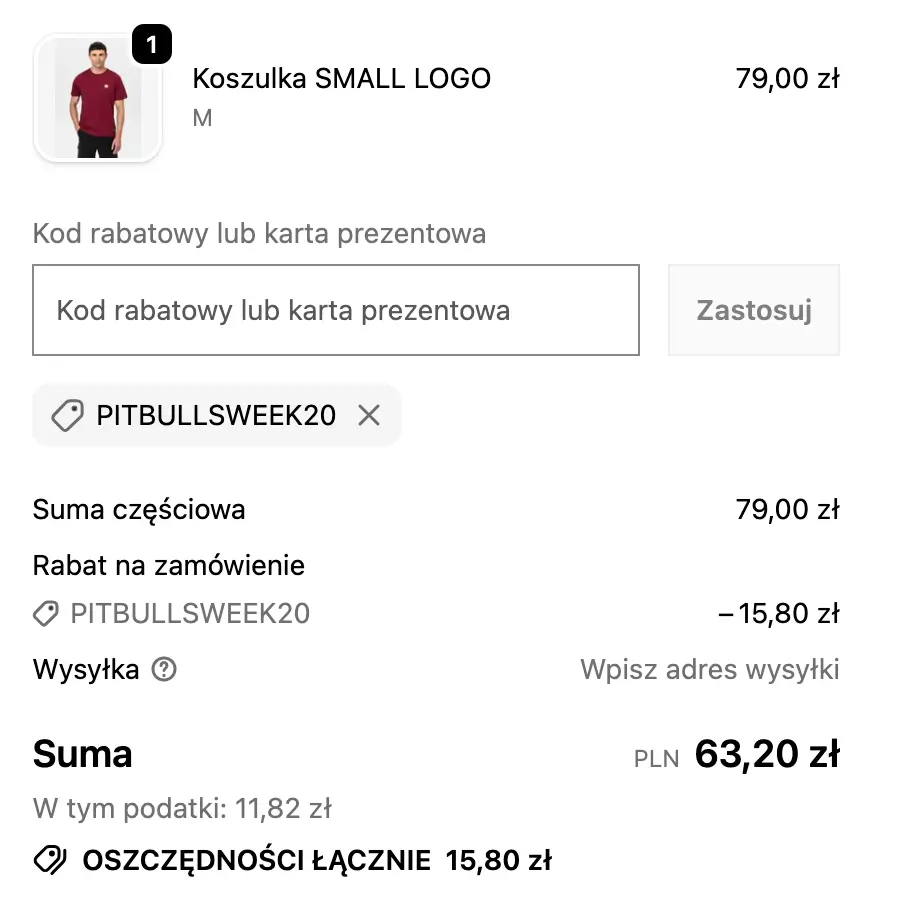Expand the Rabat na zamówienie entry
Screen dimensions: 904x904
pos(169,565)
